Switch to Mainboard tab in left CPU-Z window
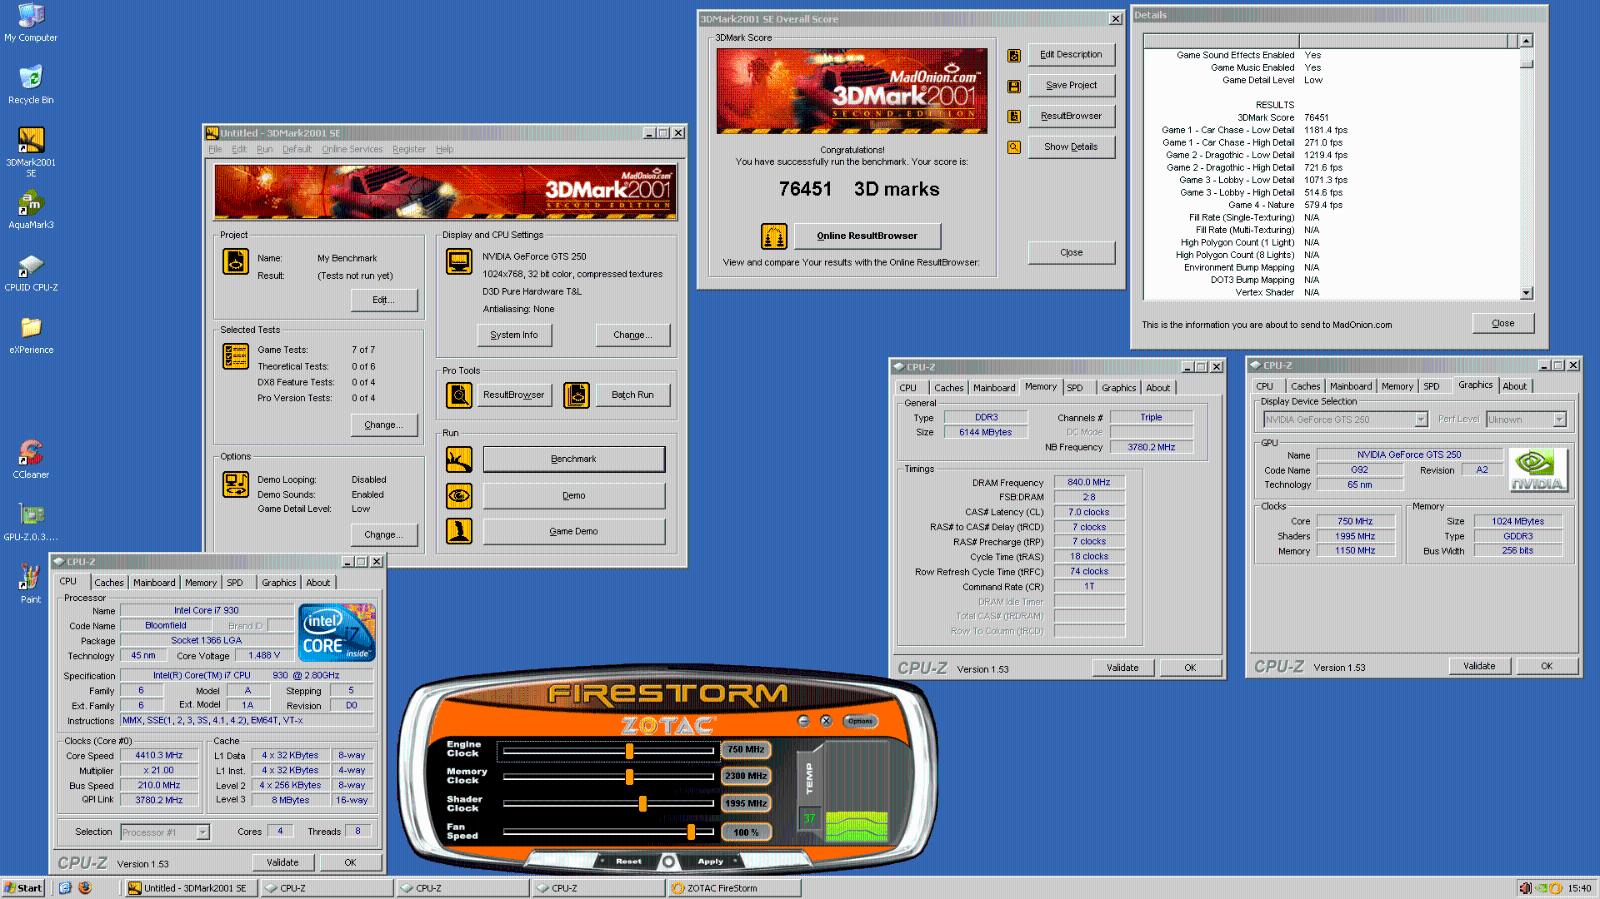The height and width of the screenshot is (899, 1600). [x=154, y=582]
